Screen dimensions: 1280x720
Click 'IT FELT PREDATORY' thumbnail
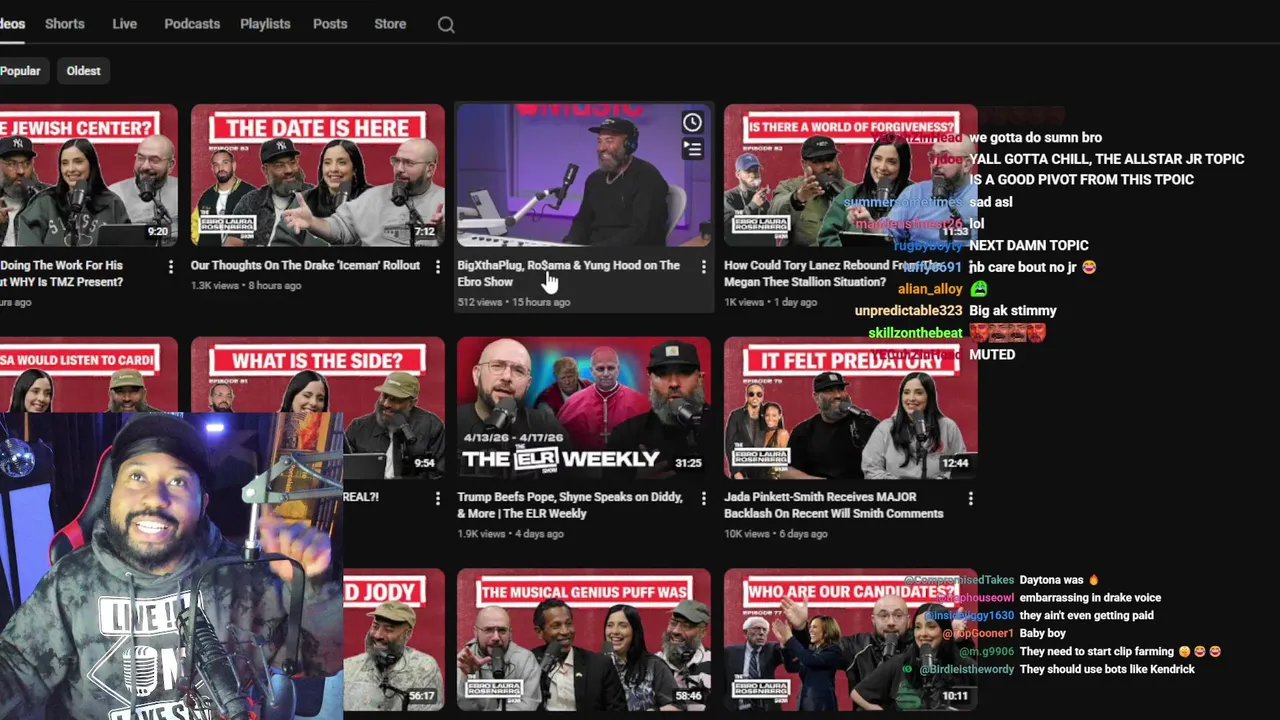(x=850, y=408)
